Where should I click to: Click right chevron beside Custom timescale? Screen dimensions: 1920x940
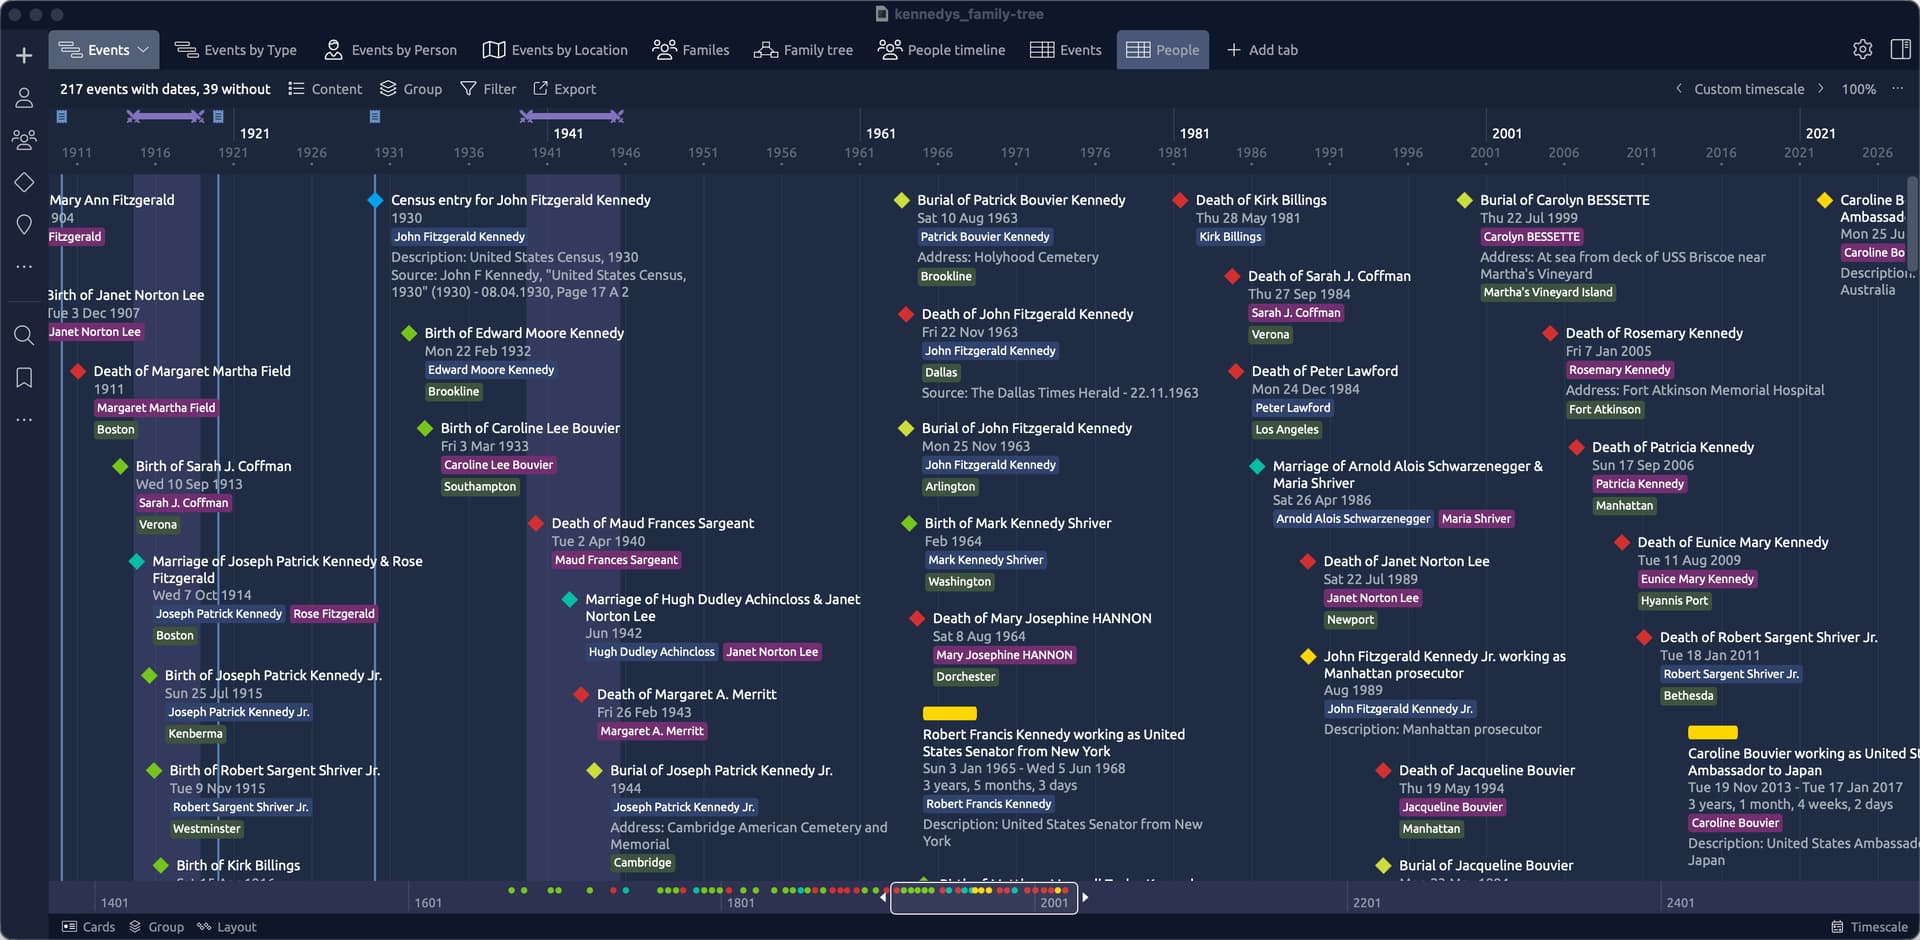coord(1820,89)
